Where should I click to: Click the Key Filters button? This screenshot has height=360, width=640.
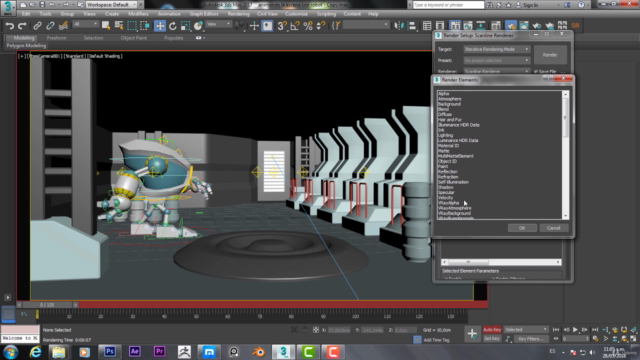530,339
